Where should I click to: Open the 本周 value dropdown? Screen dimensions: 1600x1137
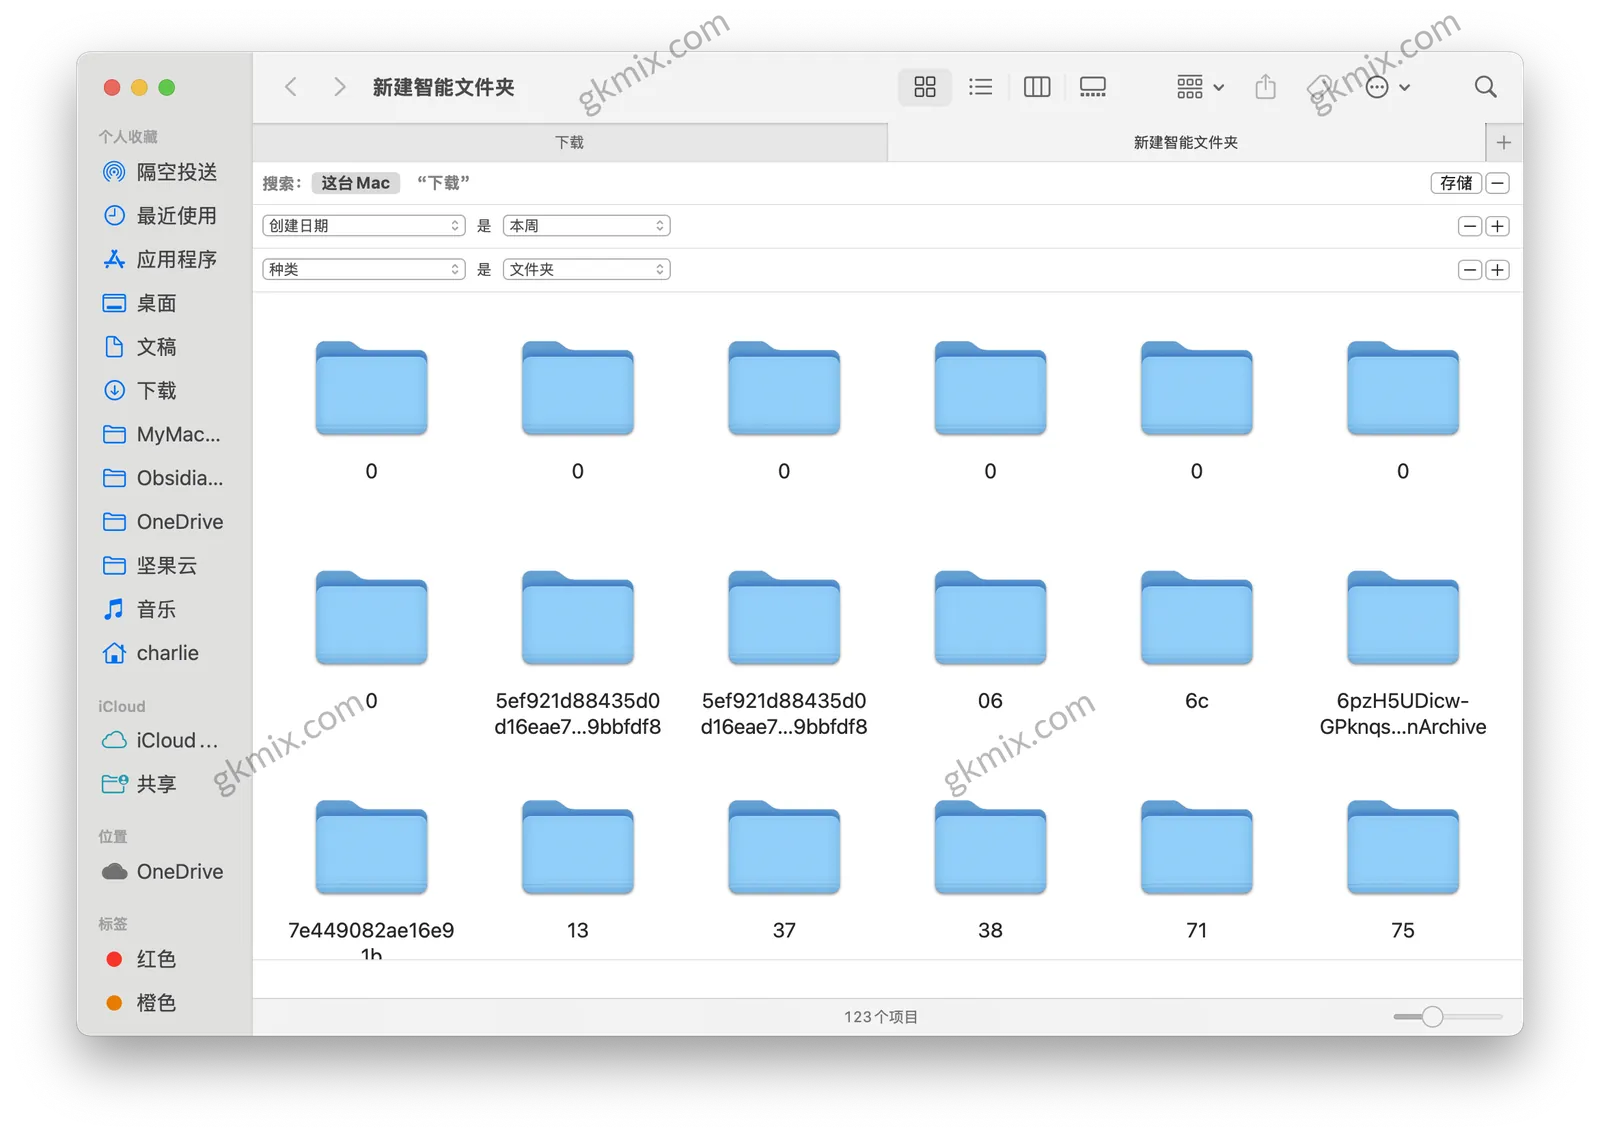pyautogui.click(x=587, y=226)
